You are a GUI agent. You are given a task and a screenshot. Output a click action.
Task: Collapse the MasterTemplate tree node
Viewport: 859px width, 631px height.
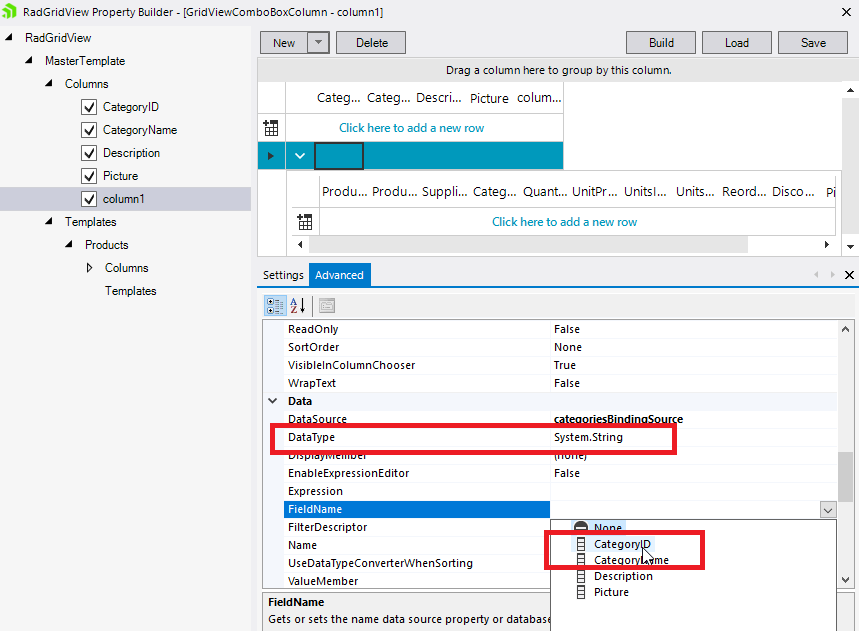[28, 60]
